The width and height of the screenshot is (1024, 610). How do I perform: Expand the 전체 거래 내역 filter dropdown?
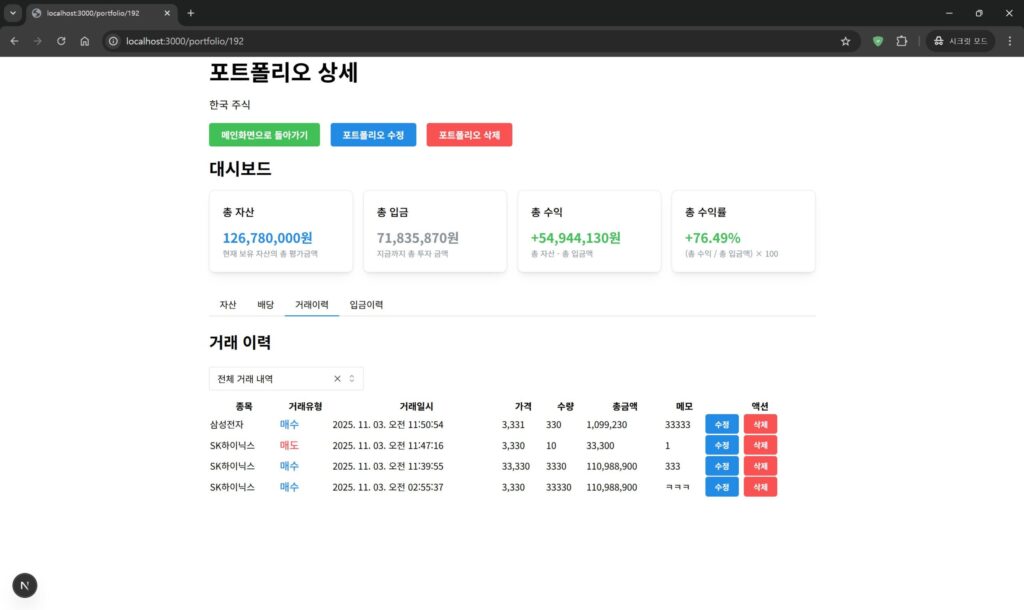click(352, 379)
